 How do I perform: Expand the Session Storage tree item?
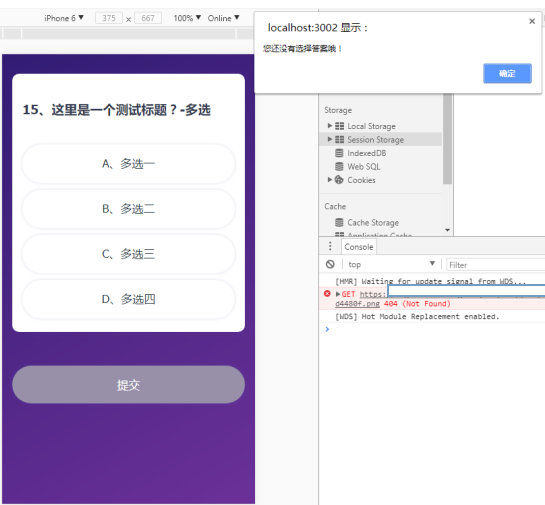(330, 139)
